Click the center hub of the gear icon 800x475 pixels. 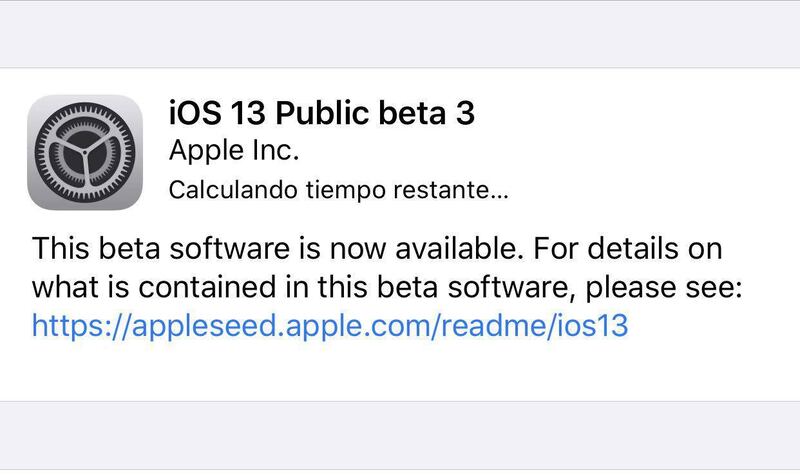click(x=86, y=153)
